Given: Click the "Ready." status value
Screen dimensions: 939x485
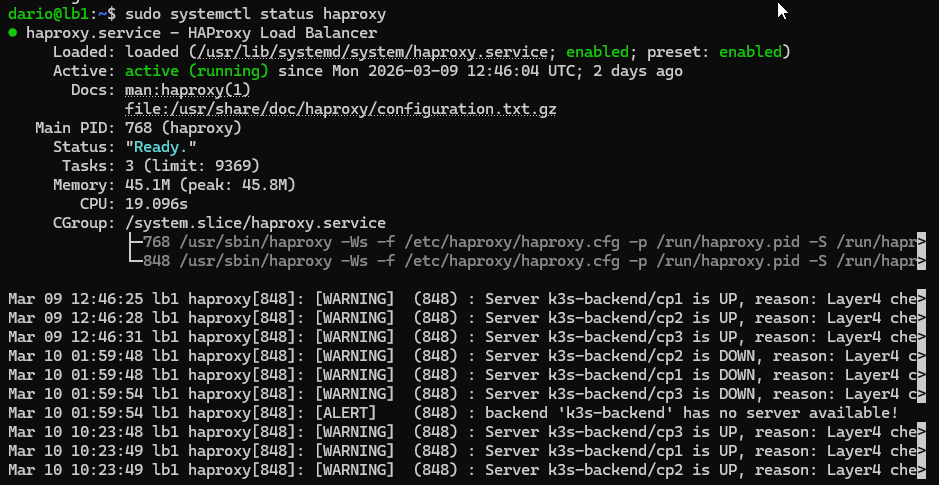Looking at the screenshot, I should pyautogui.click(x=160, y=147).
